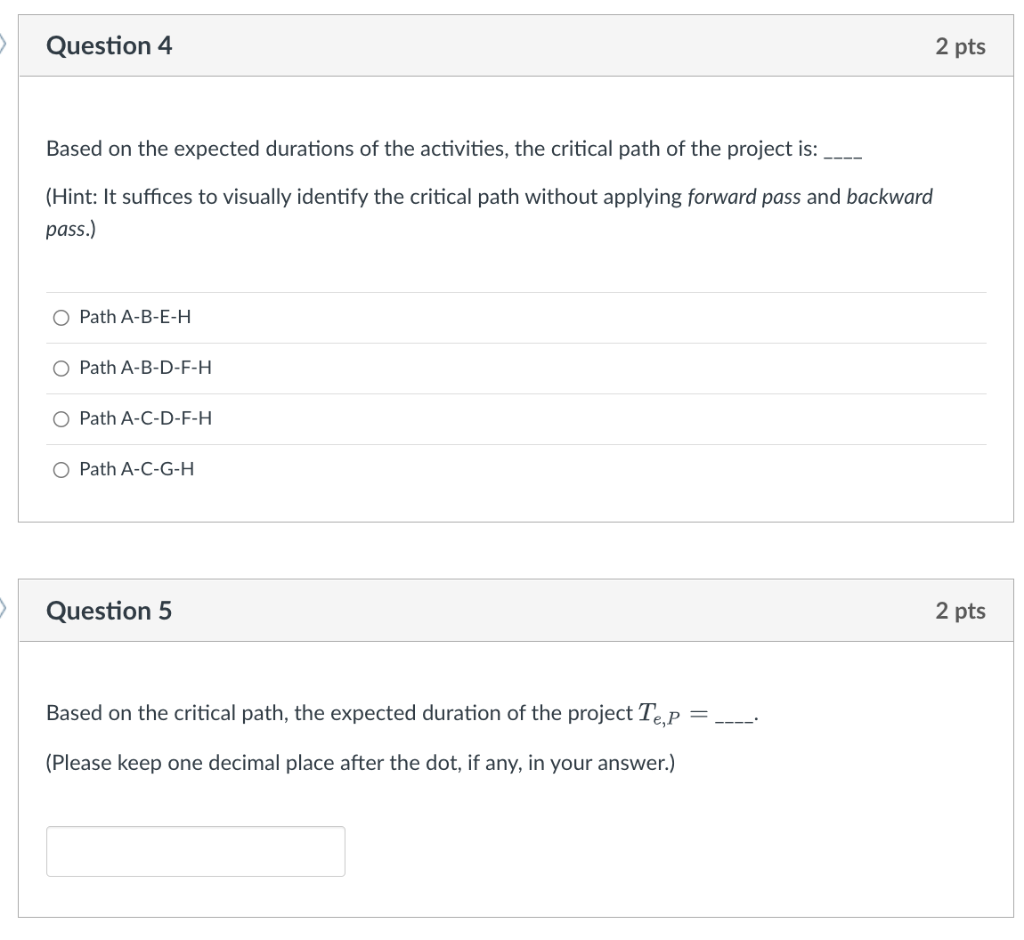Click the Path A-C-G-H answer row

pos(136,468)
